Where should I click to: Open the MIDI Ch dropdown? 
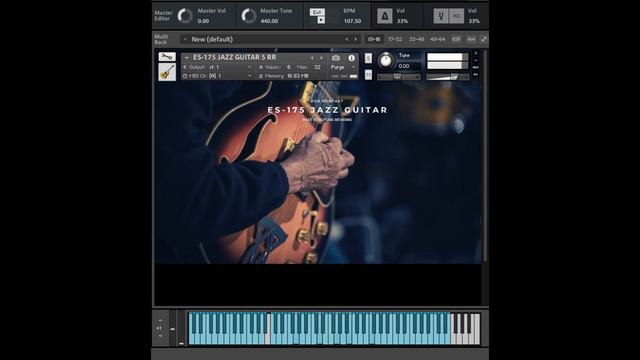(x=250, y=76)
